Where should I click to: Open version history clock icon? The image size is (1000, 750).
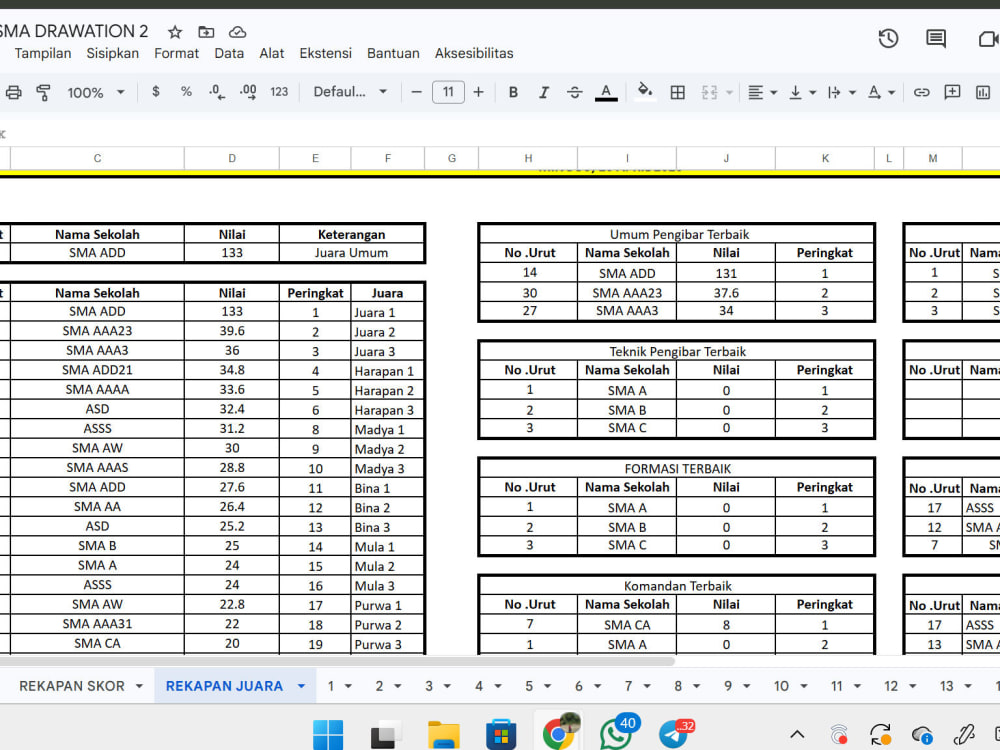[888, 39]
